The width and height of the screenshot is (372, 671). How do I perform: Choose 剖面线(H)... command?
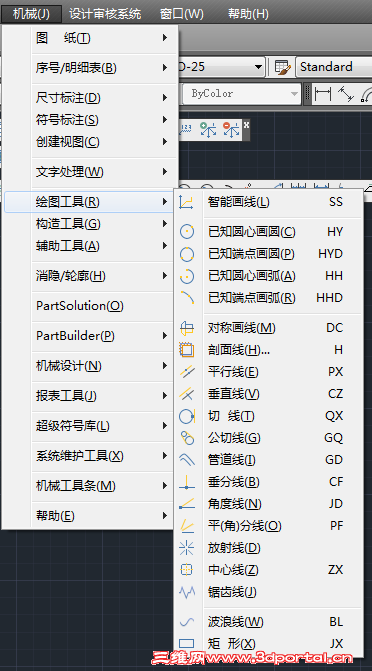click(x=269, y=350)
